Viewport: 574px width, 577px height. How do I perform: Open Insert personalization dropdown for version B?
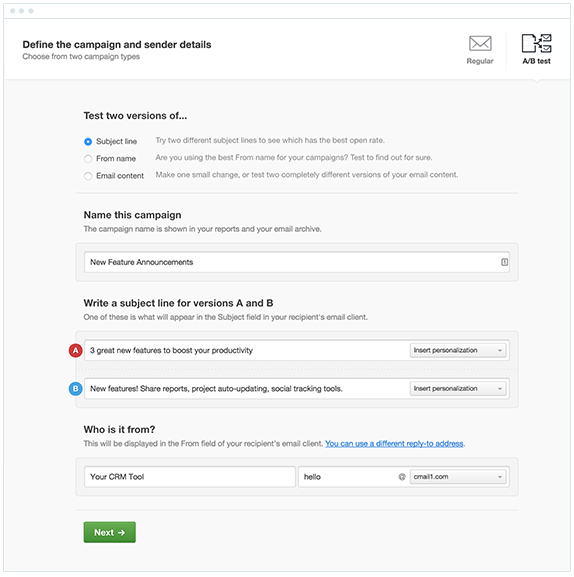(x=458, y=389)
